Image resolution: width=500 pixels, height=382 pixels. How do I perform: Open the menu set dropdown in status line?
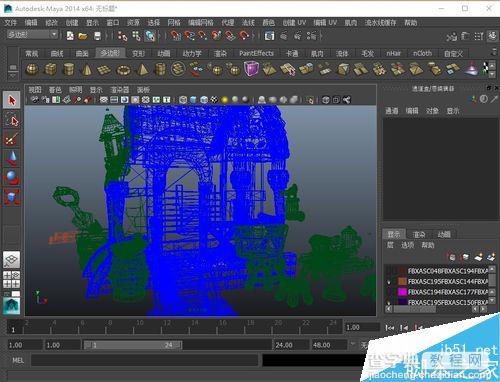[32, 35]
